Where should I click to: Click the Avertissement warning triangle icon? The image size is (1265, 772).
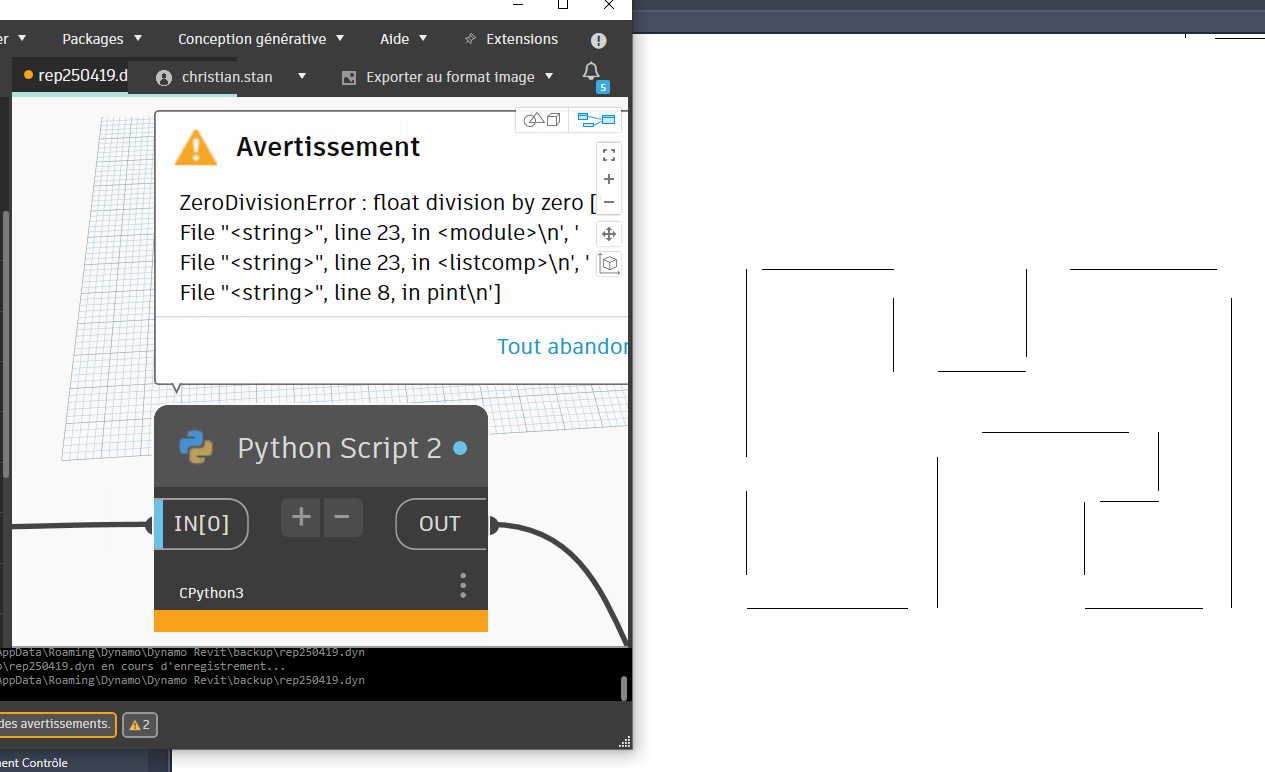coord(196,148)
